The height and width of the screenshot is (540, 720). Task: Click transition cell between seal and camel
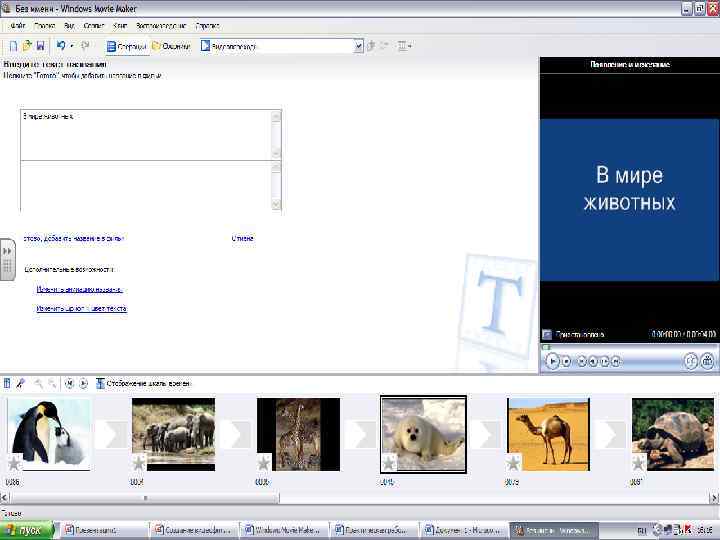(486, 434)
